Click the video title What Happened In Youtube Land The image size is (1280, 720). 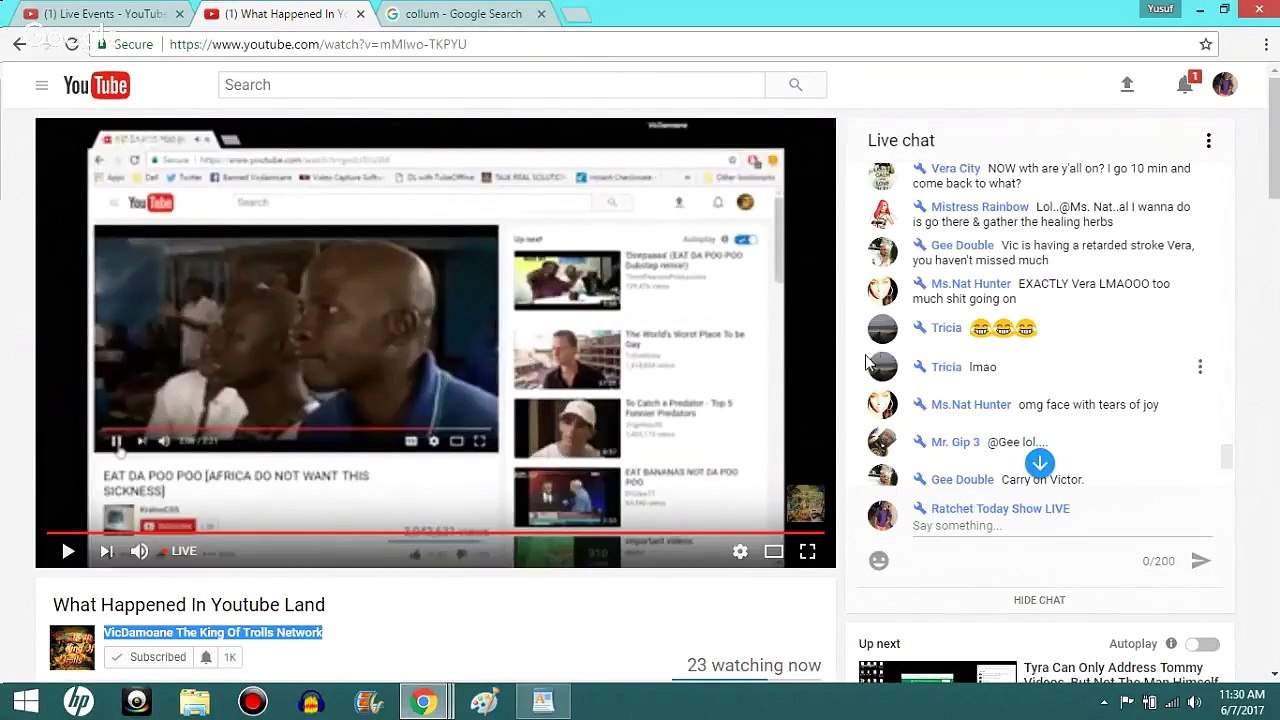189,605
